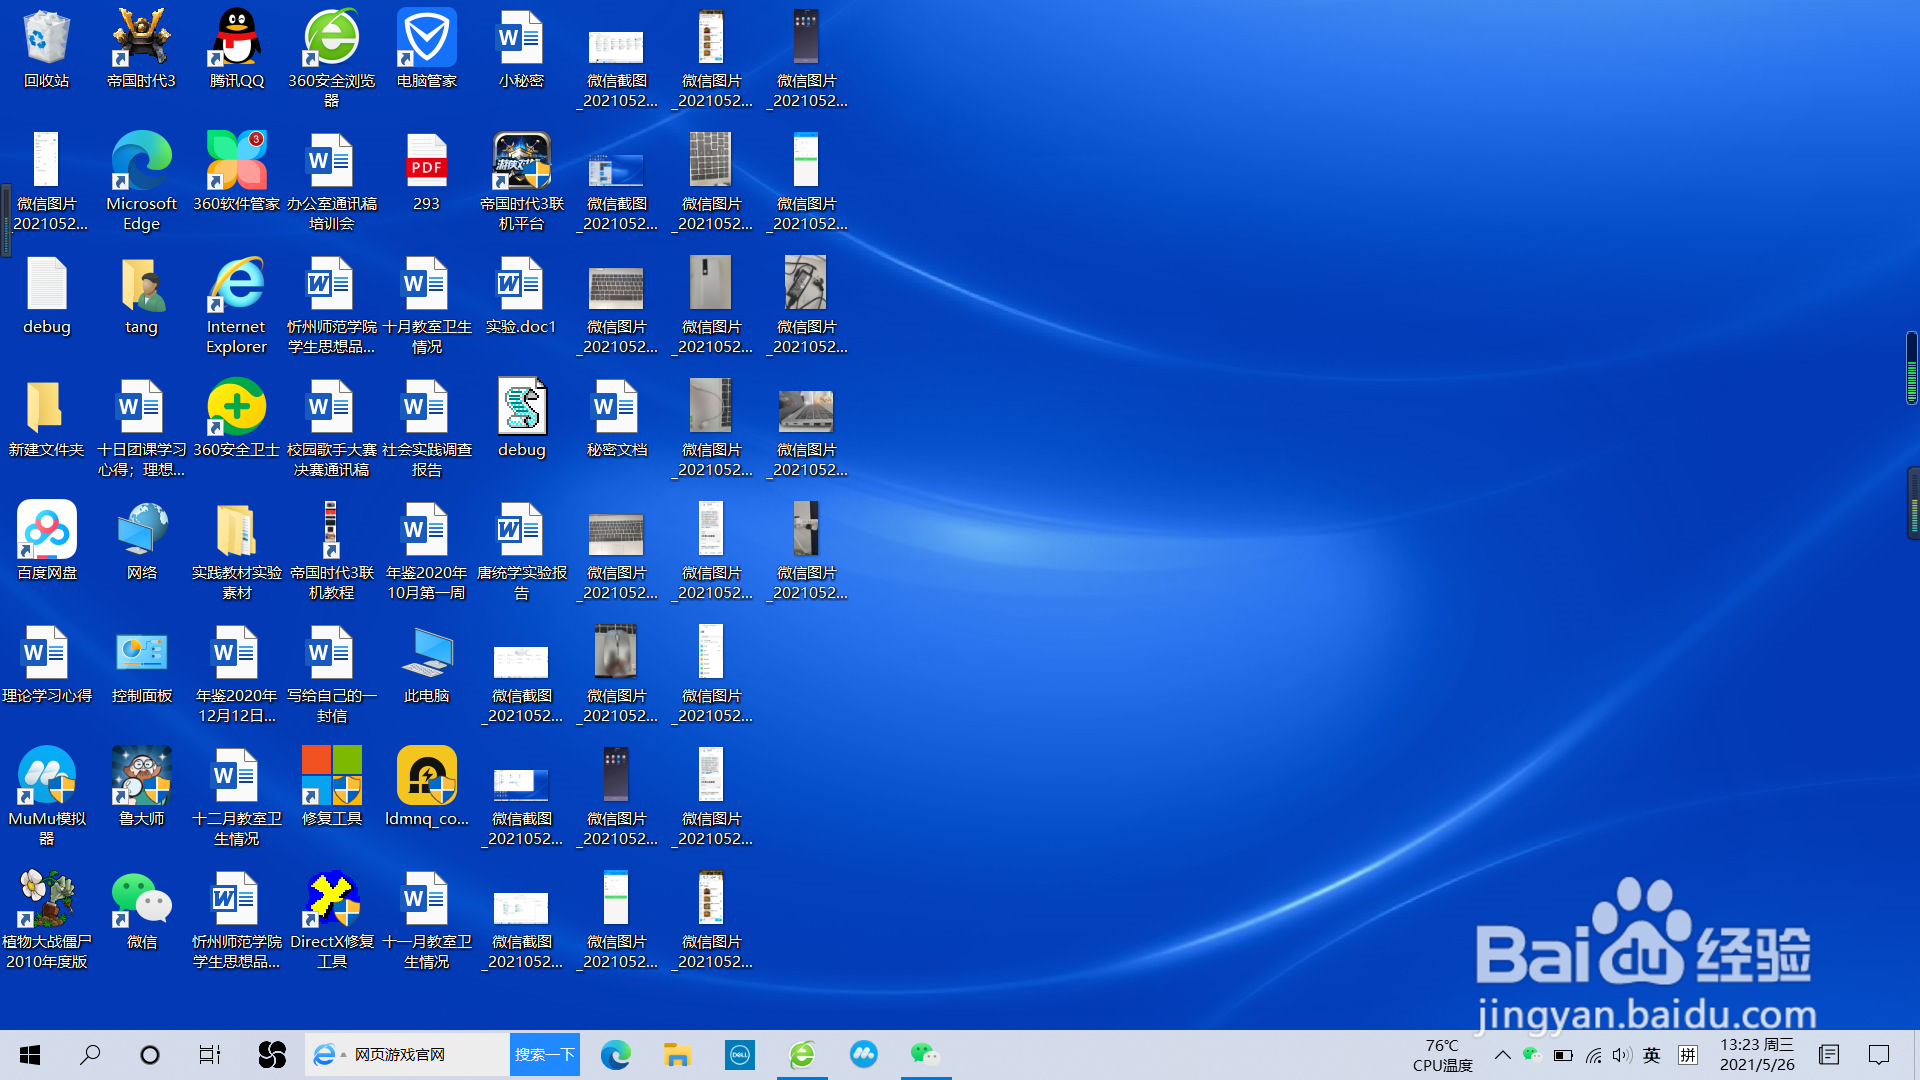Image resolution: width=1920 pixels, height=1080 pixels.
Task: Click the 搜索一下 search button
Action: tap(544, 1054)
